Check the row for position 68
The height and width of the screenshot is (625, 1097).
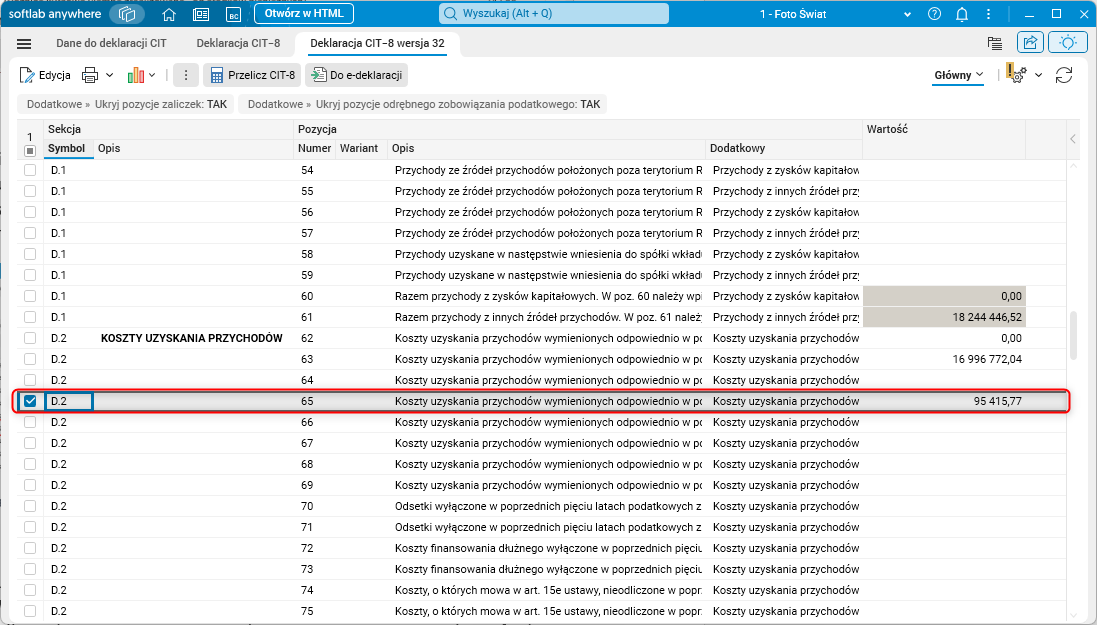pyautogui.click(x=30, y=464)
